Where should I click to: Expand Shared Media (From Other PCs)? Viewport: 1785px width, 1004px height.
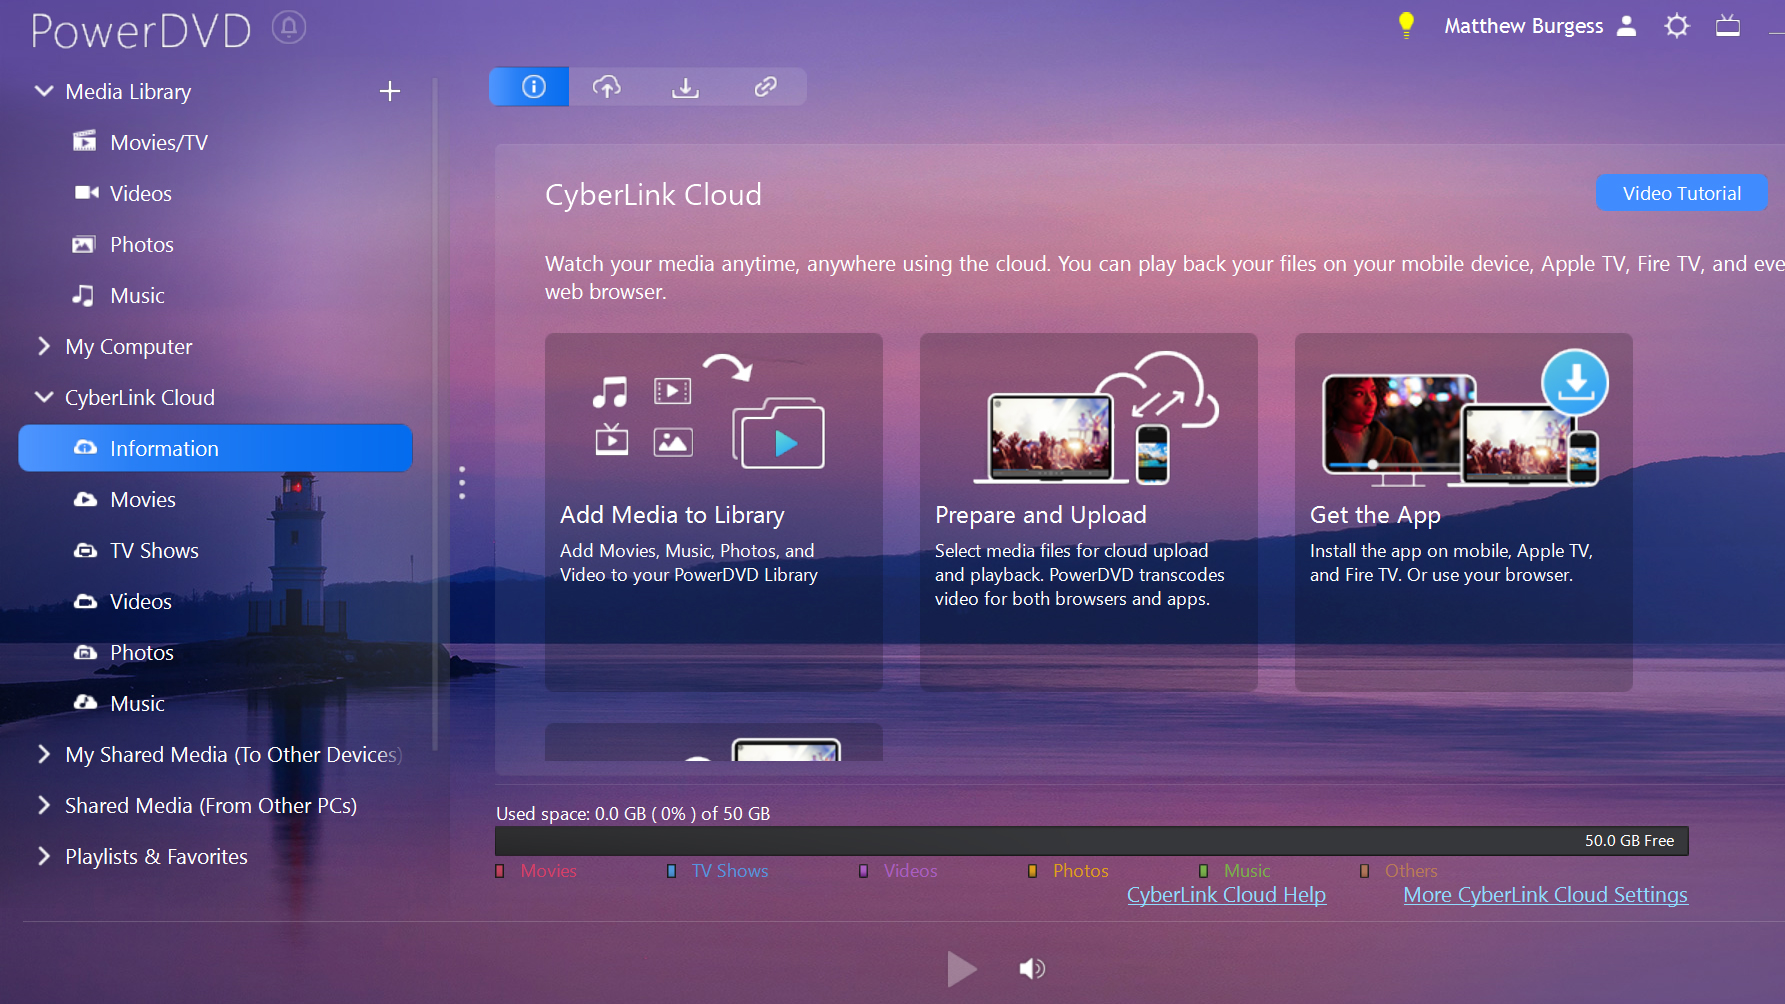tap(43, 805)
